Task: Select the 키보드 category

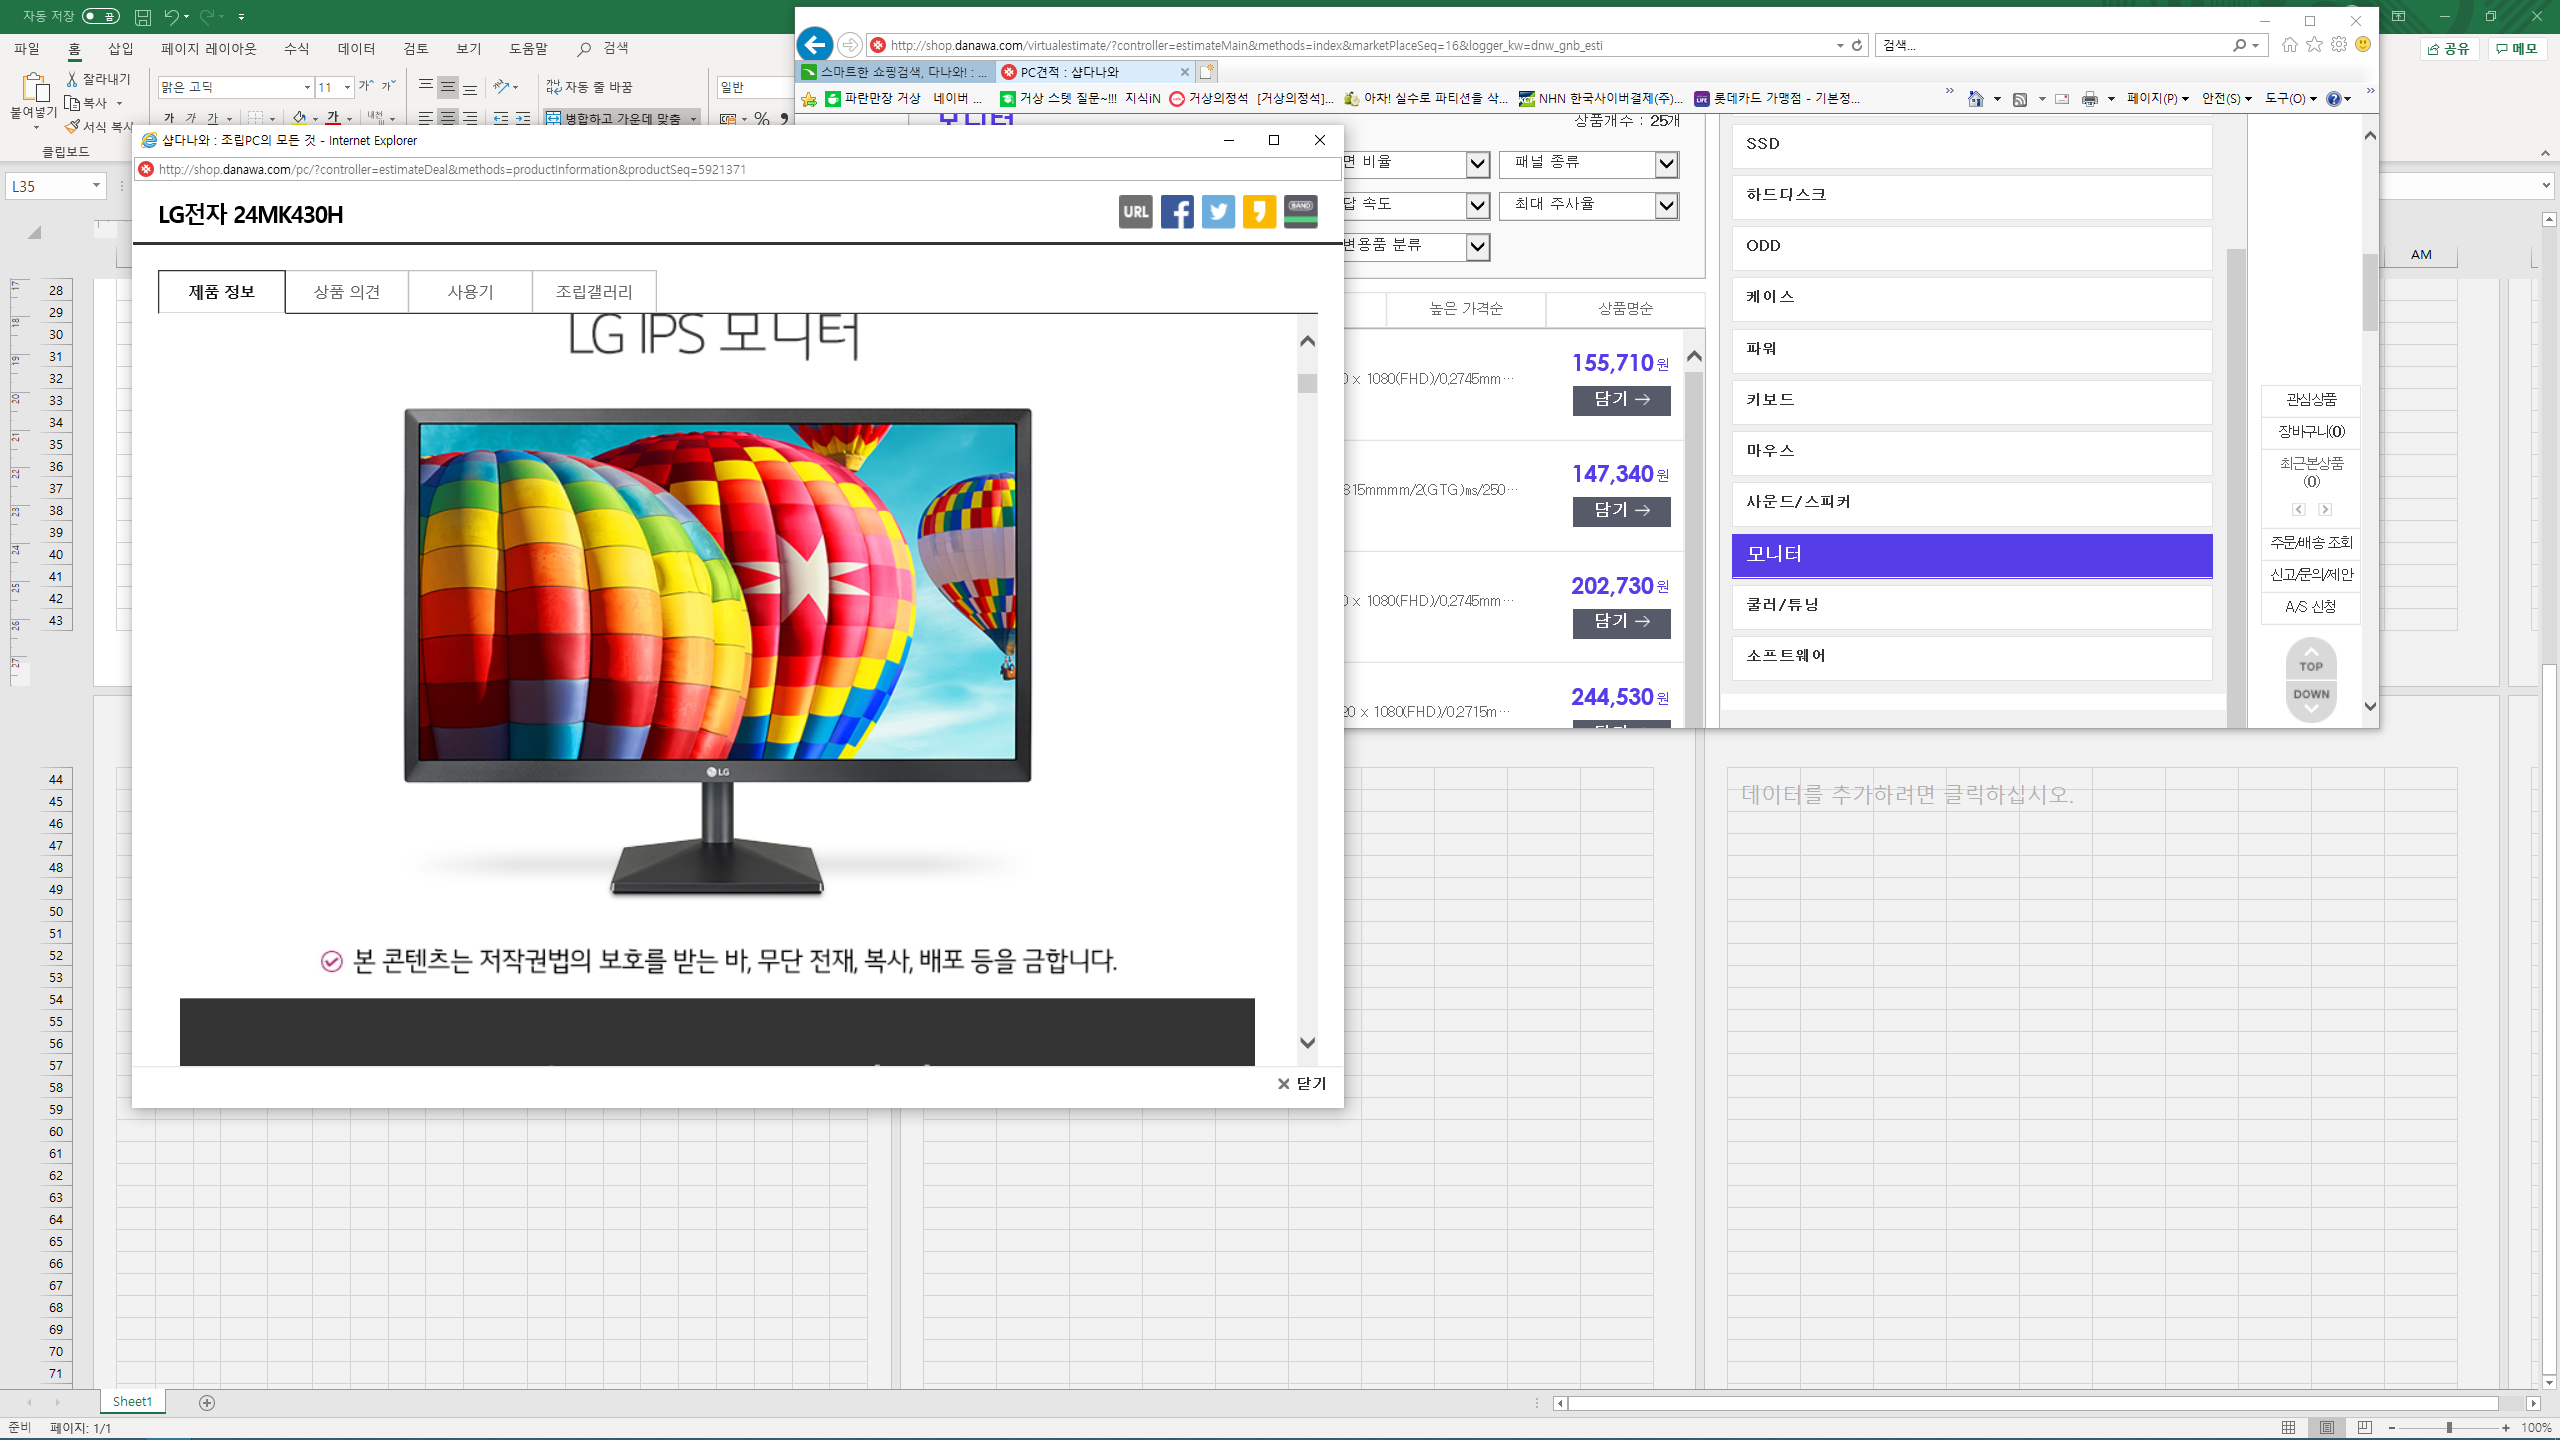Action: coord(1971,400)
